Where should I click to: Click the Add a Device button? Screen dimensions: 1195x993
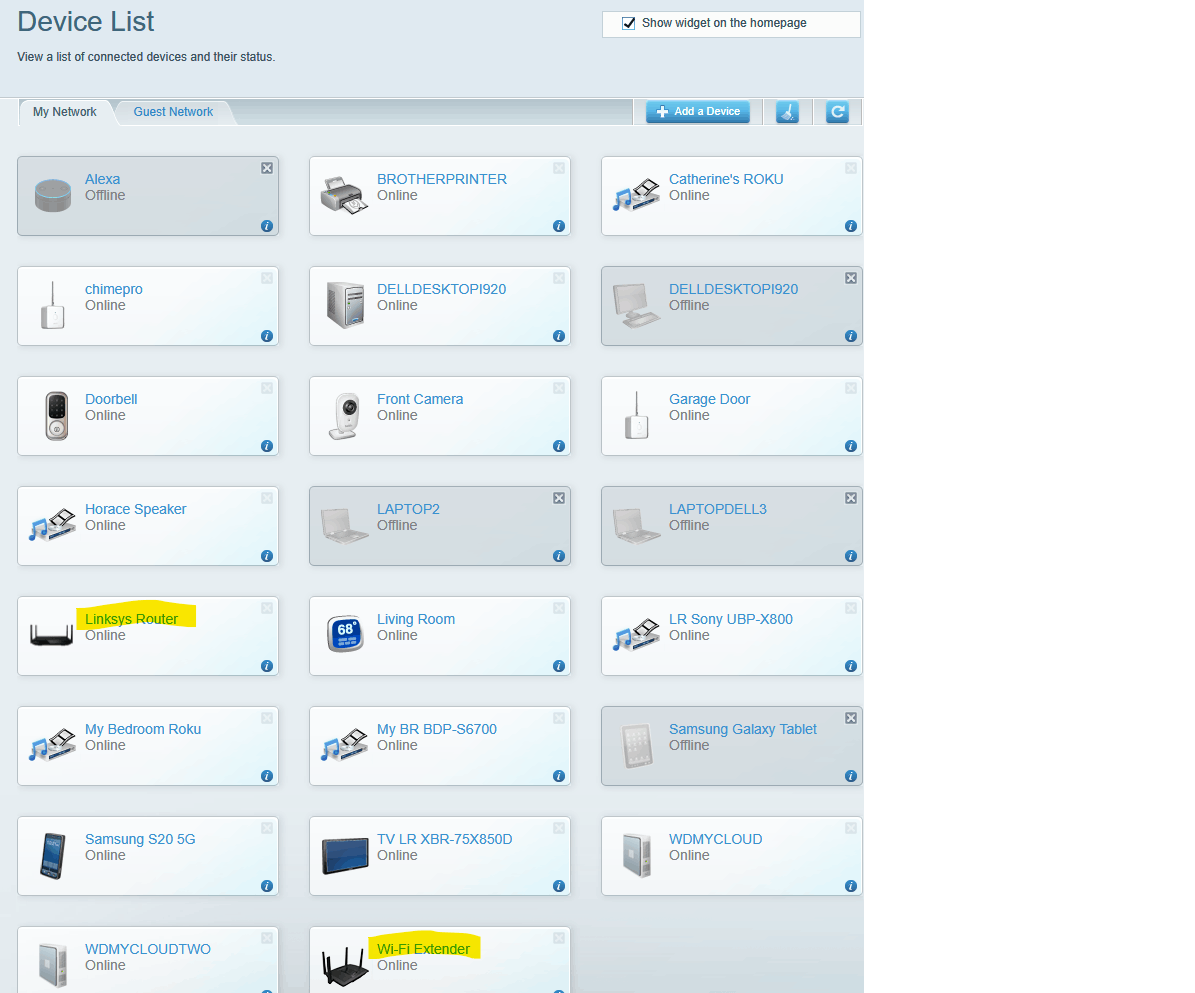click(698, 112)
